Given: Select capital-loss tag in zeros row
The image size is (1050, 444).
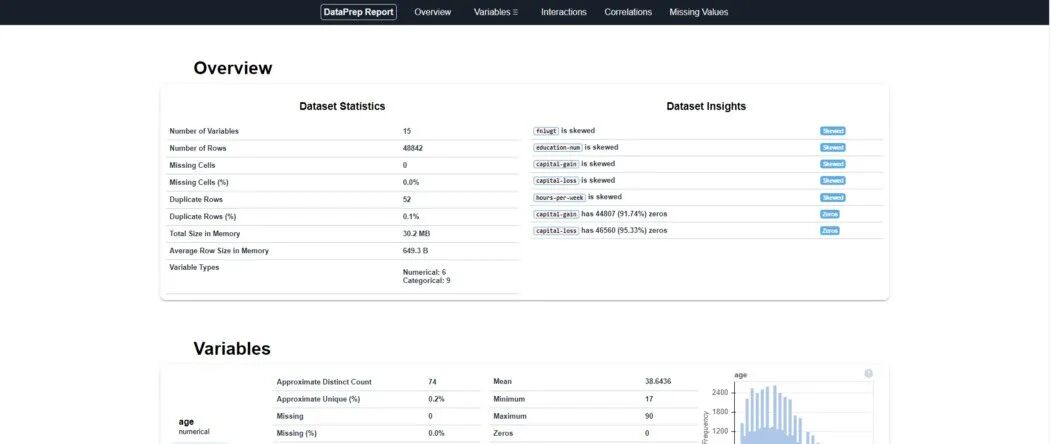Looking at the screenshot, I should (x=556, y=230).
